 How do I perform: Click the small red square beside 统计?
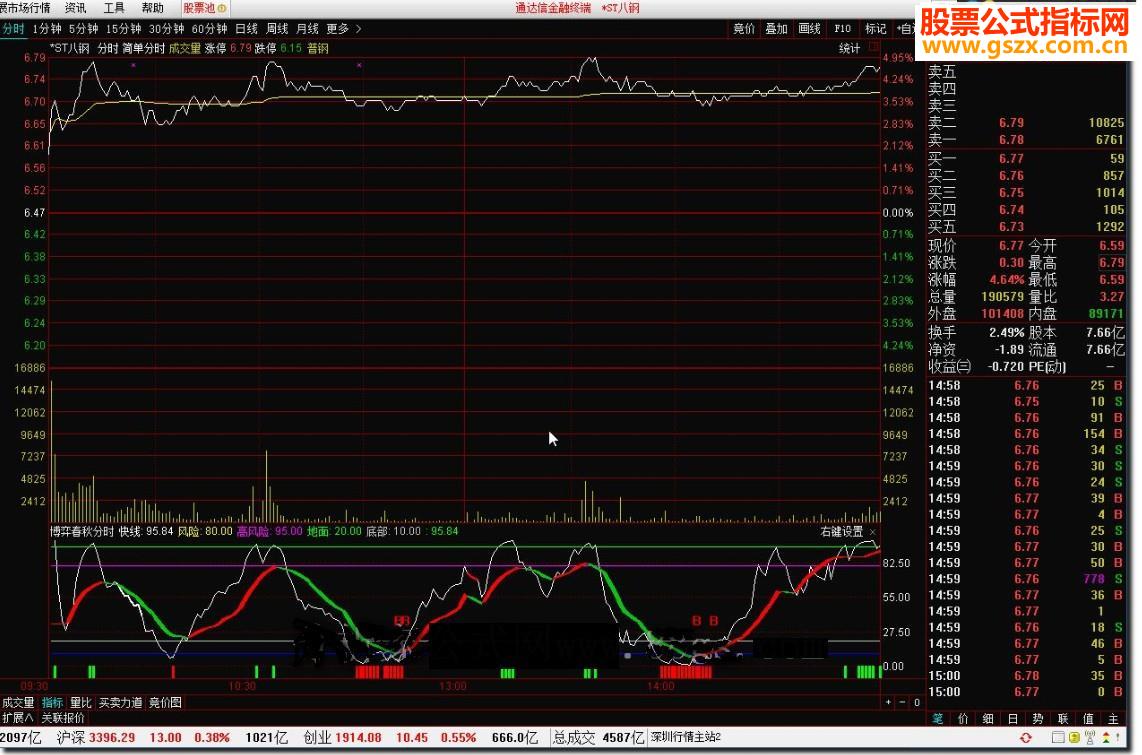click(x=873, y=47)
